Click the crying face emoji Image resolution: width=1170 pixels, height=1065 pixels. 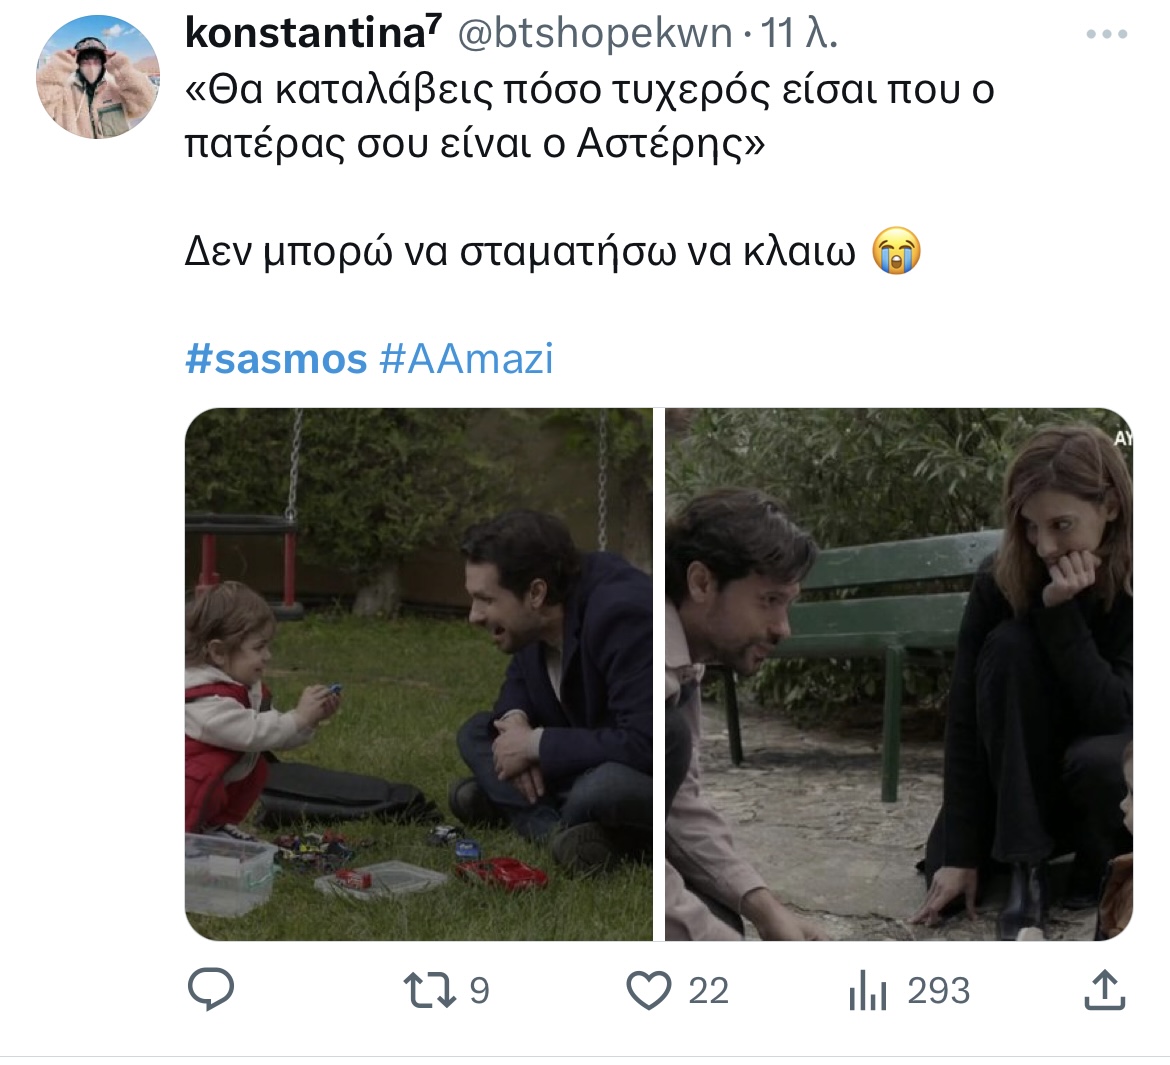coord(896,251)
